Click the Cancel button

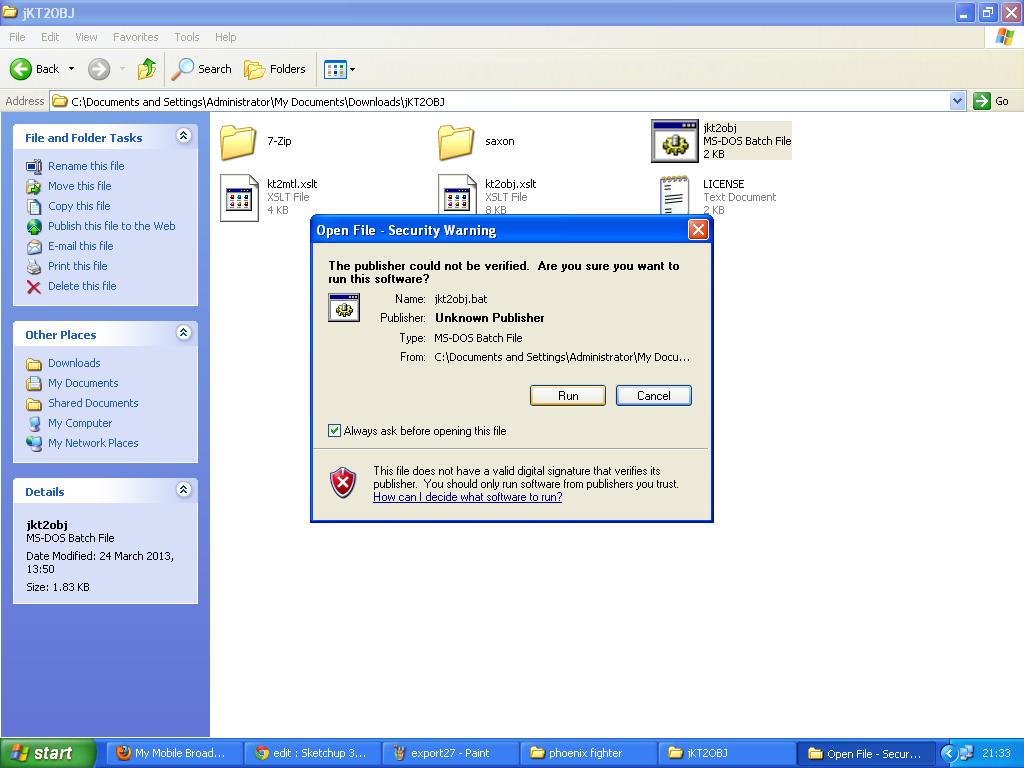click(x=653, y=396)
